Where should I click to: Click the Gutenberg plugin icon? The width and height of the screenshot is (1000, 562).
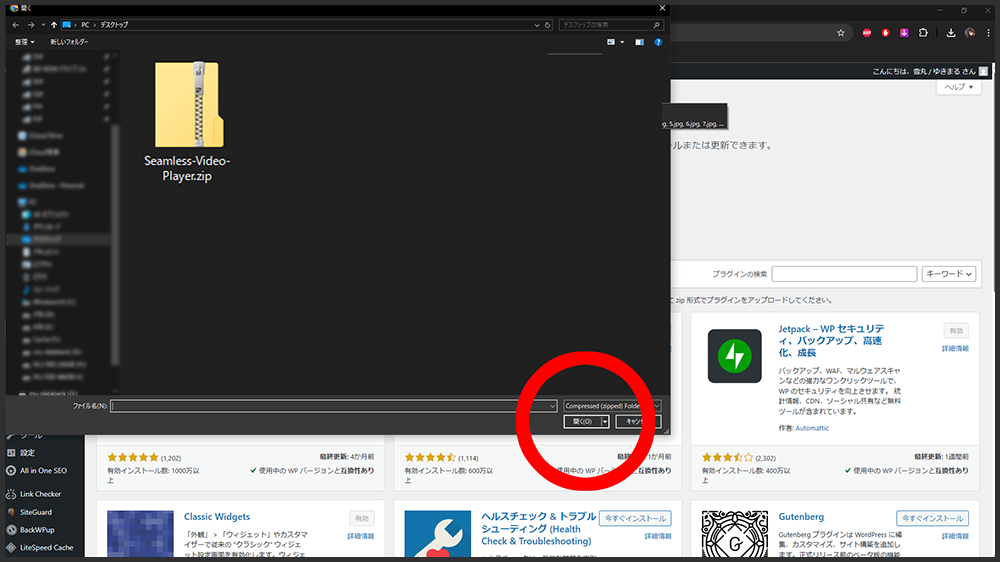point(735,535)
